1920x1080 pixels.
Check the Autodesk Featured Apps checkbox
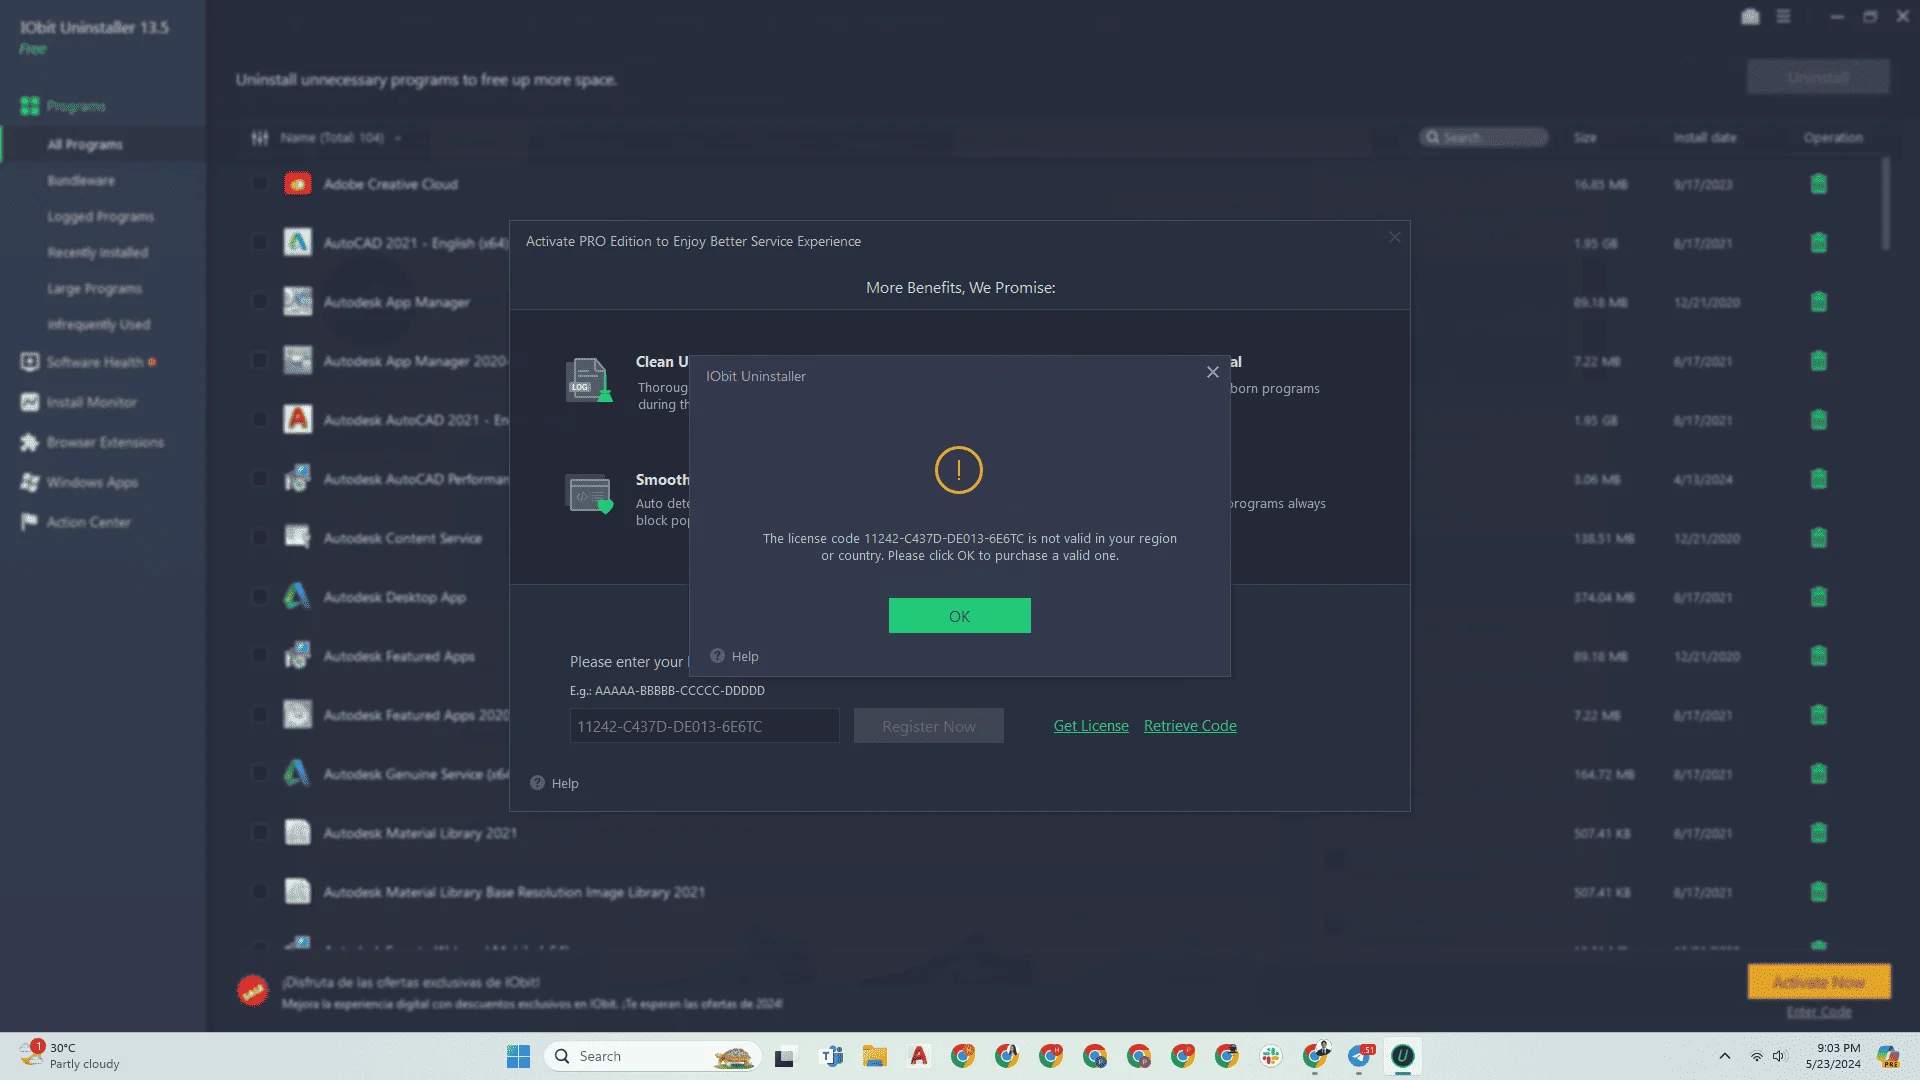pyautogui.click(x=259, y=656)
